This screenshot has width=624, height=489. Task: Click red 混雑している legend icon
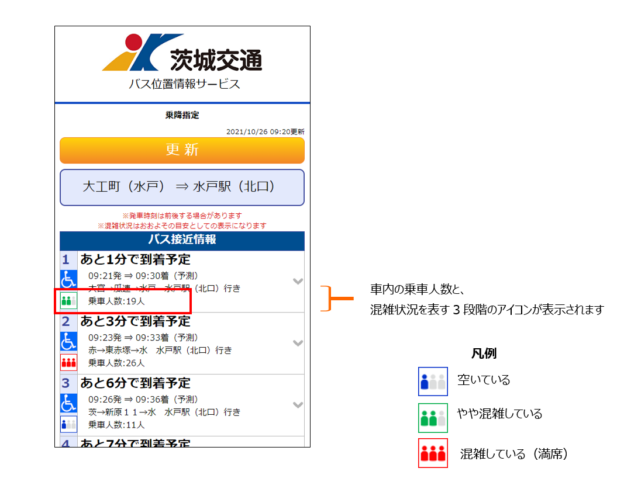click(432, 453)
